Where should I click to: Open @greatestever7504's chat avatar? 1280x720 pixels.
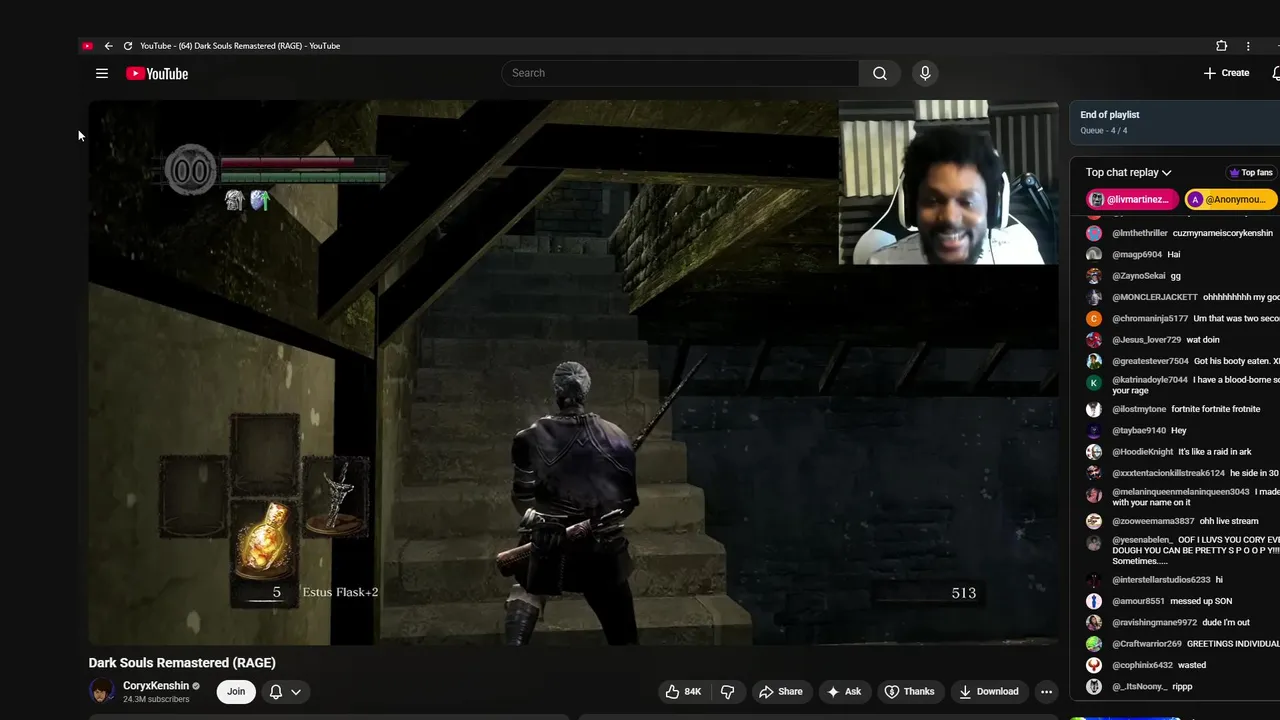(1094, 361)
